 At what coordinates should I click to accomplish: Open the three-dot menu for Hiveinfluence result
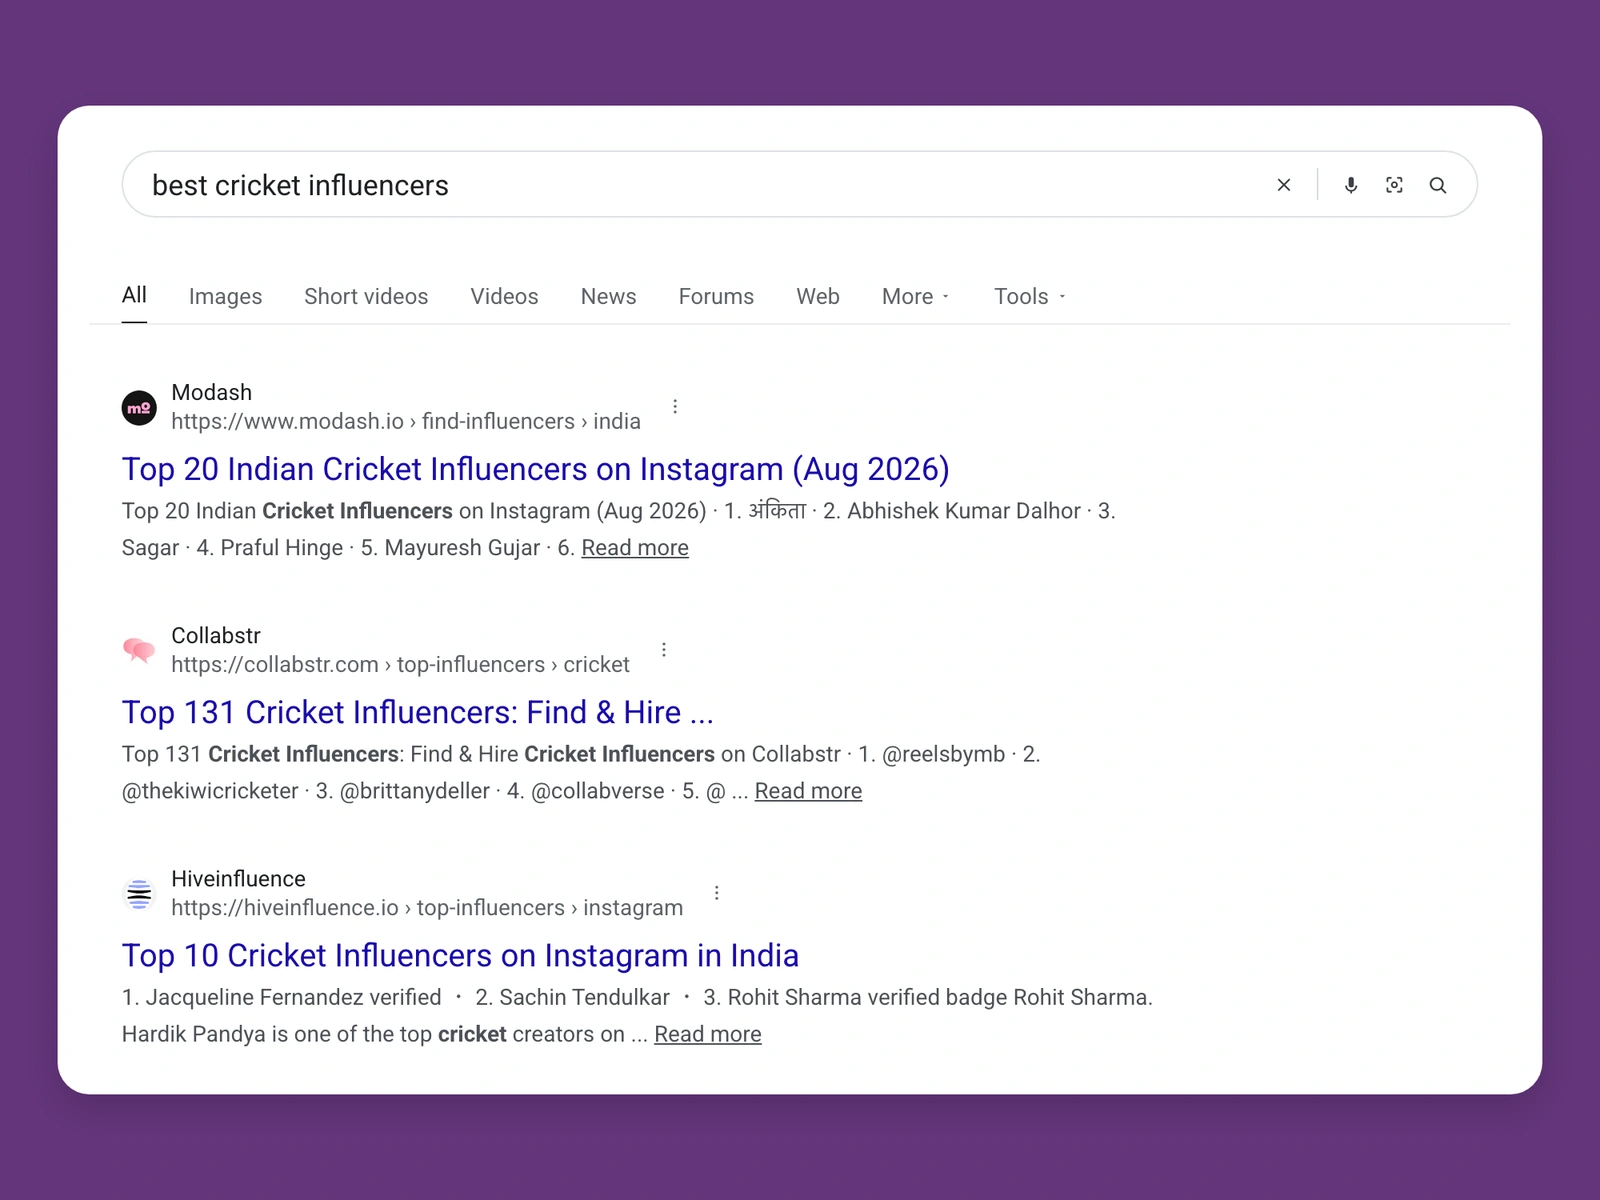pos(717,892)
